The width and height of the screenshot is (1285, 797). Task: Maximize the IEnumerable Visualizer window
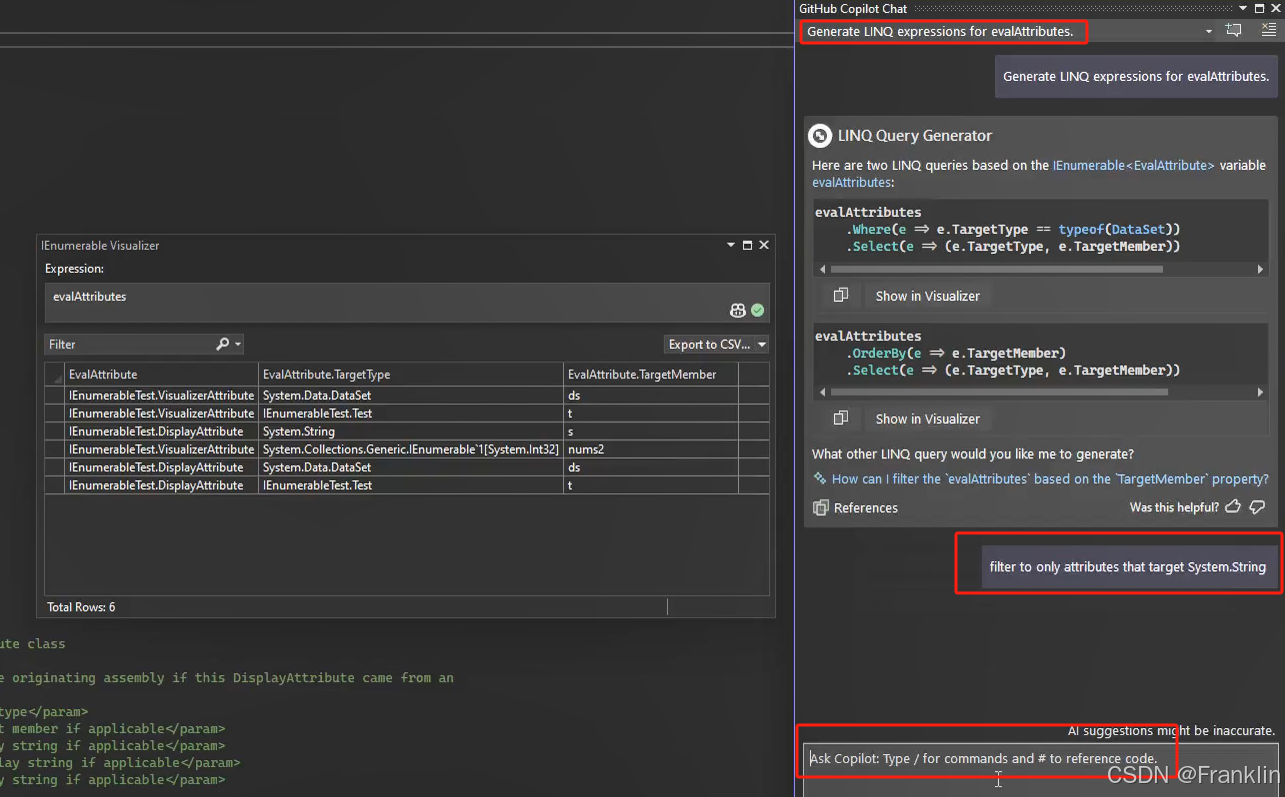(x=747, y=245)
